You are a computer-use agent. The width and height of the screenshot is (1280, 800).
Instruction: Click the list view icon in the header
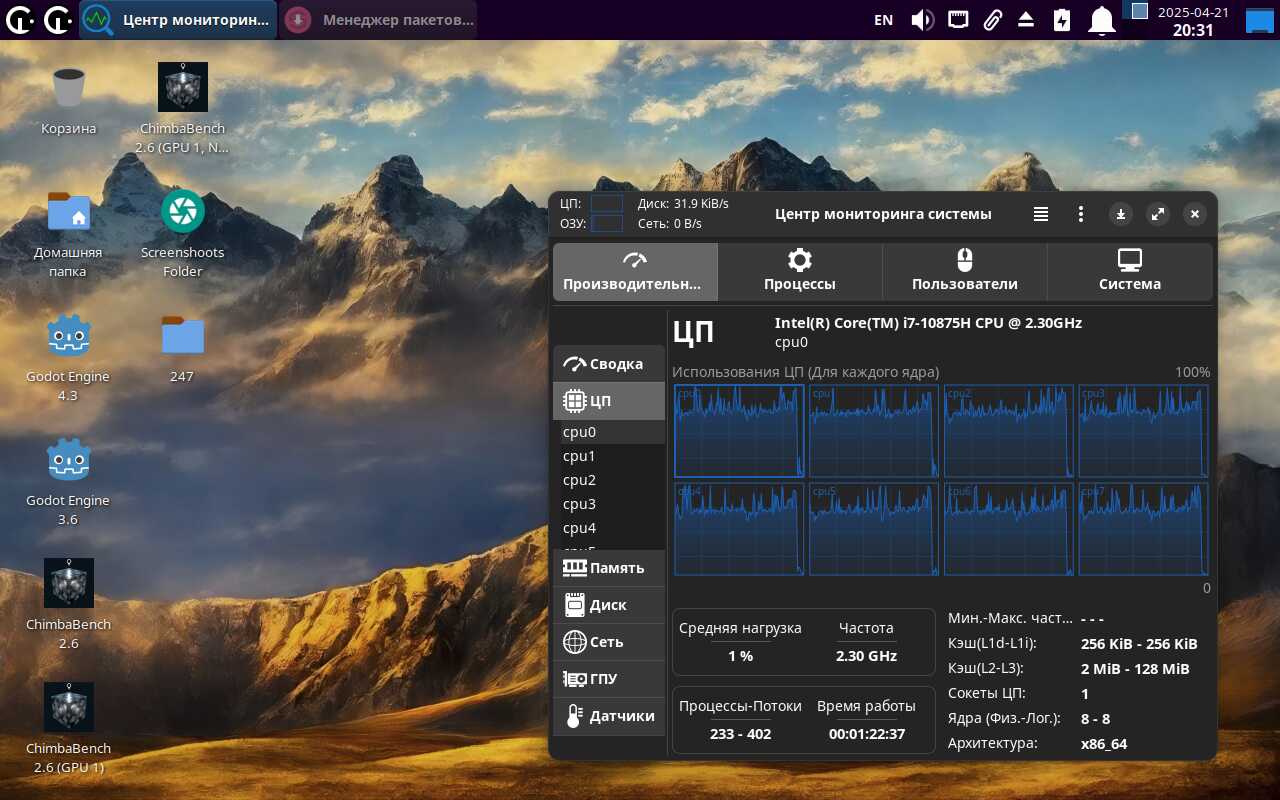coord(1041,214)
